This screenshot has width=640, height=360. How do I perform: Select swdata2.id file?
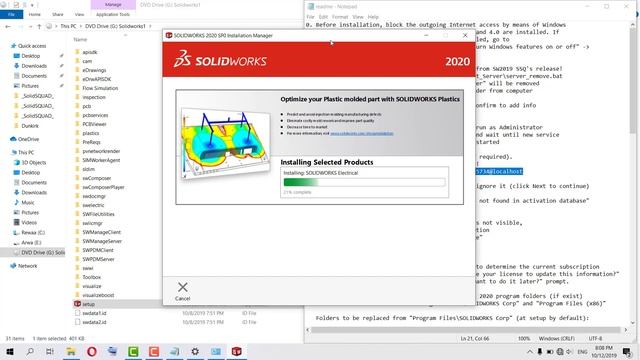pyautogui.click(x=94, y=322)
